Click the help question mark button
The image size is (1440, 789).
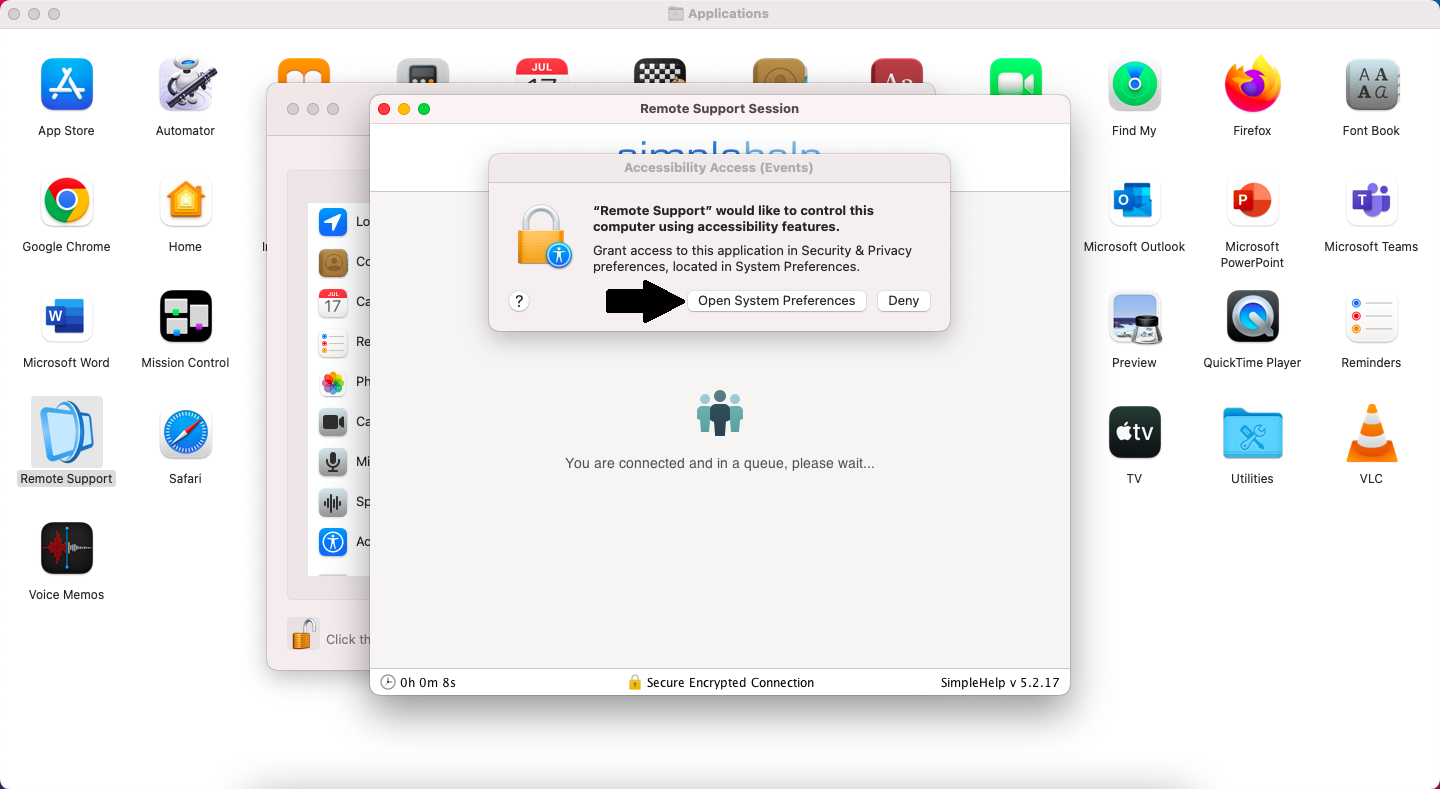coord(518,301)
